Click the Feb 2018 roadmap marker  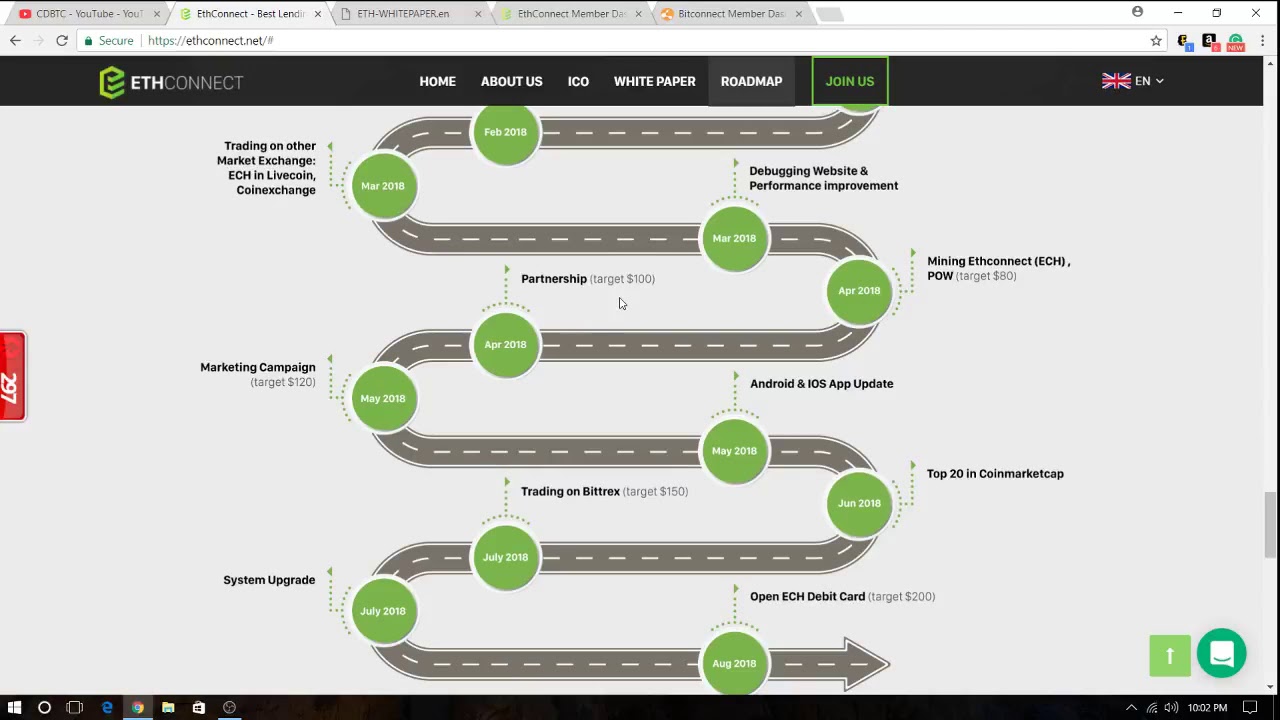coord(505,132)
